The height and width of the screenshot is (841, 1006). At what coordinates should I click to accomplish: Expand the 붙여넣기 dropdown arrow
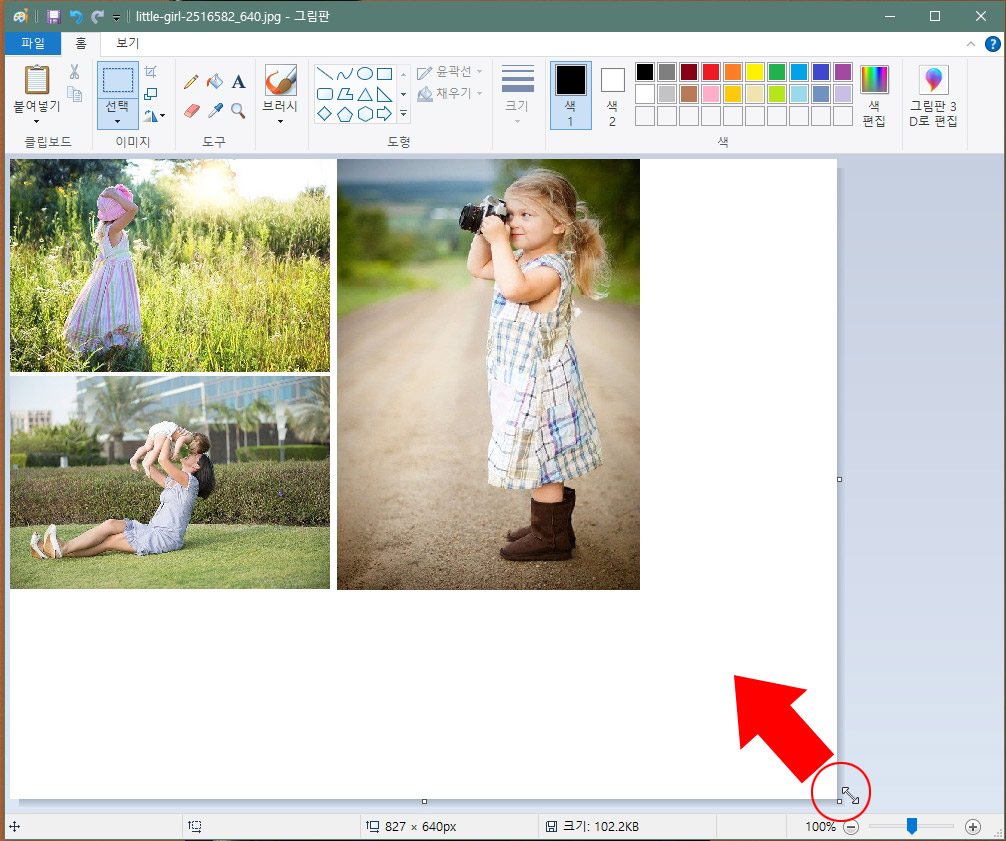pyautogui.click(x=37, y=121)
